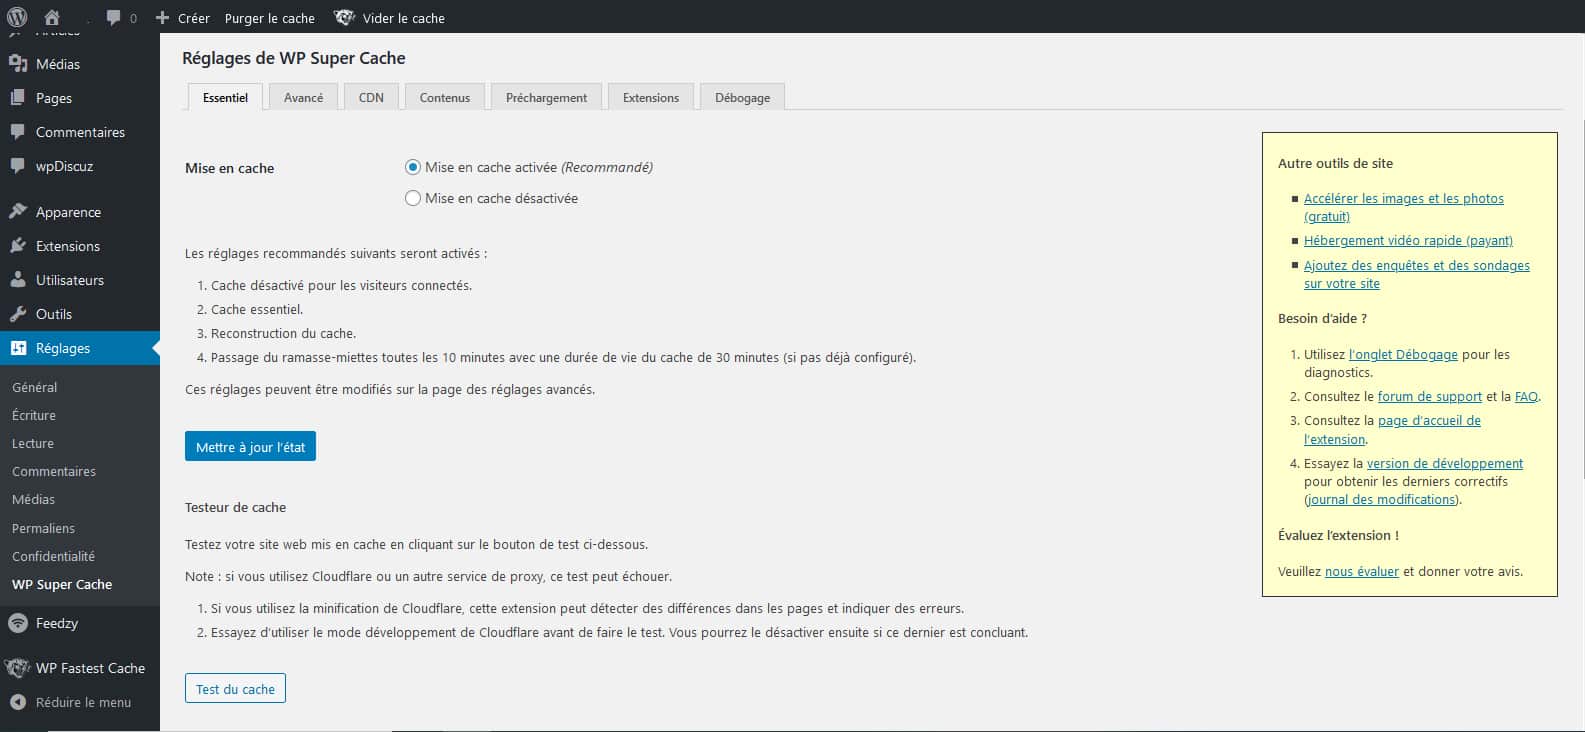Viewport: 1585px width, 732px height.
Task: Click the Réglages sliders icon
Action: coord(18,348)
